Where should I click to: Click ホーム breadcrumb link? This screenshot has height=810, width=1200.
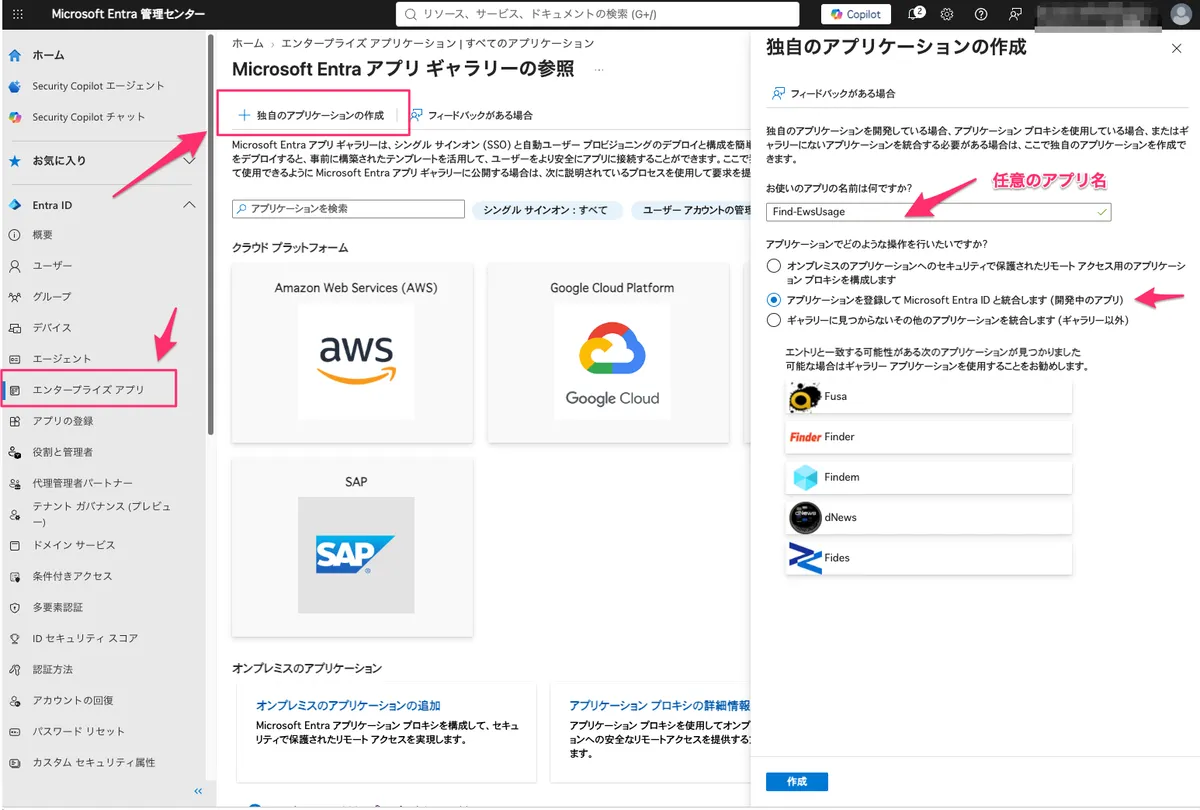point(247,43)
